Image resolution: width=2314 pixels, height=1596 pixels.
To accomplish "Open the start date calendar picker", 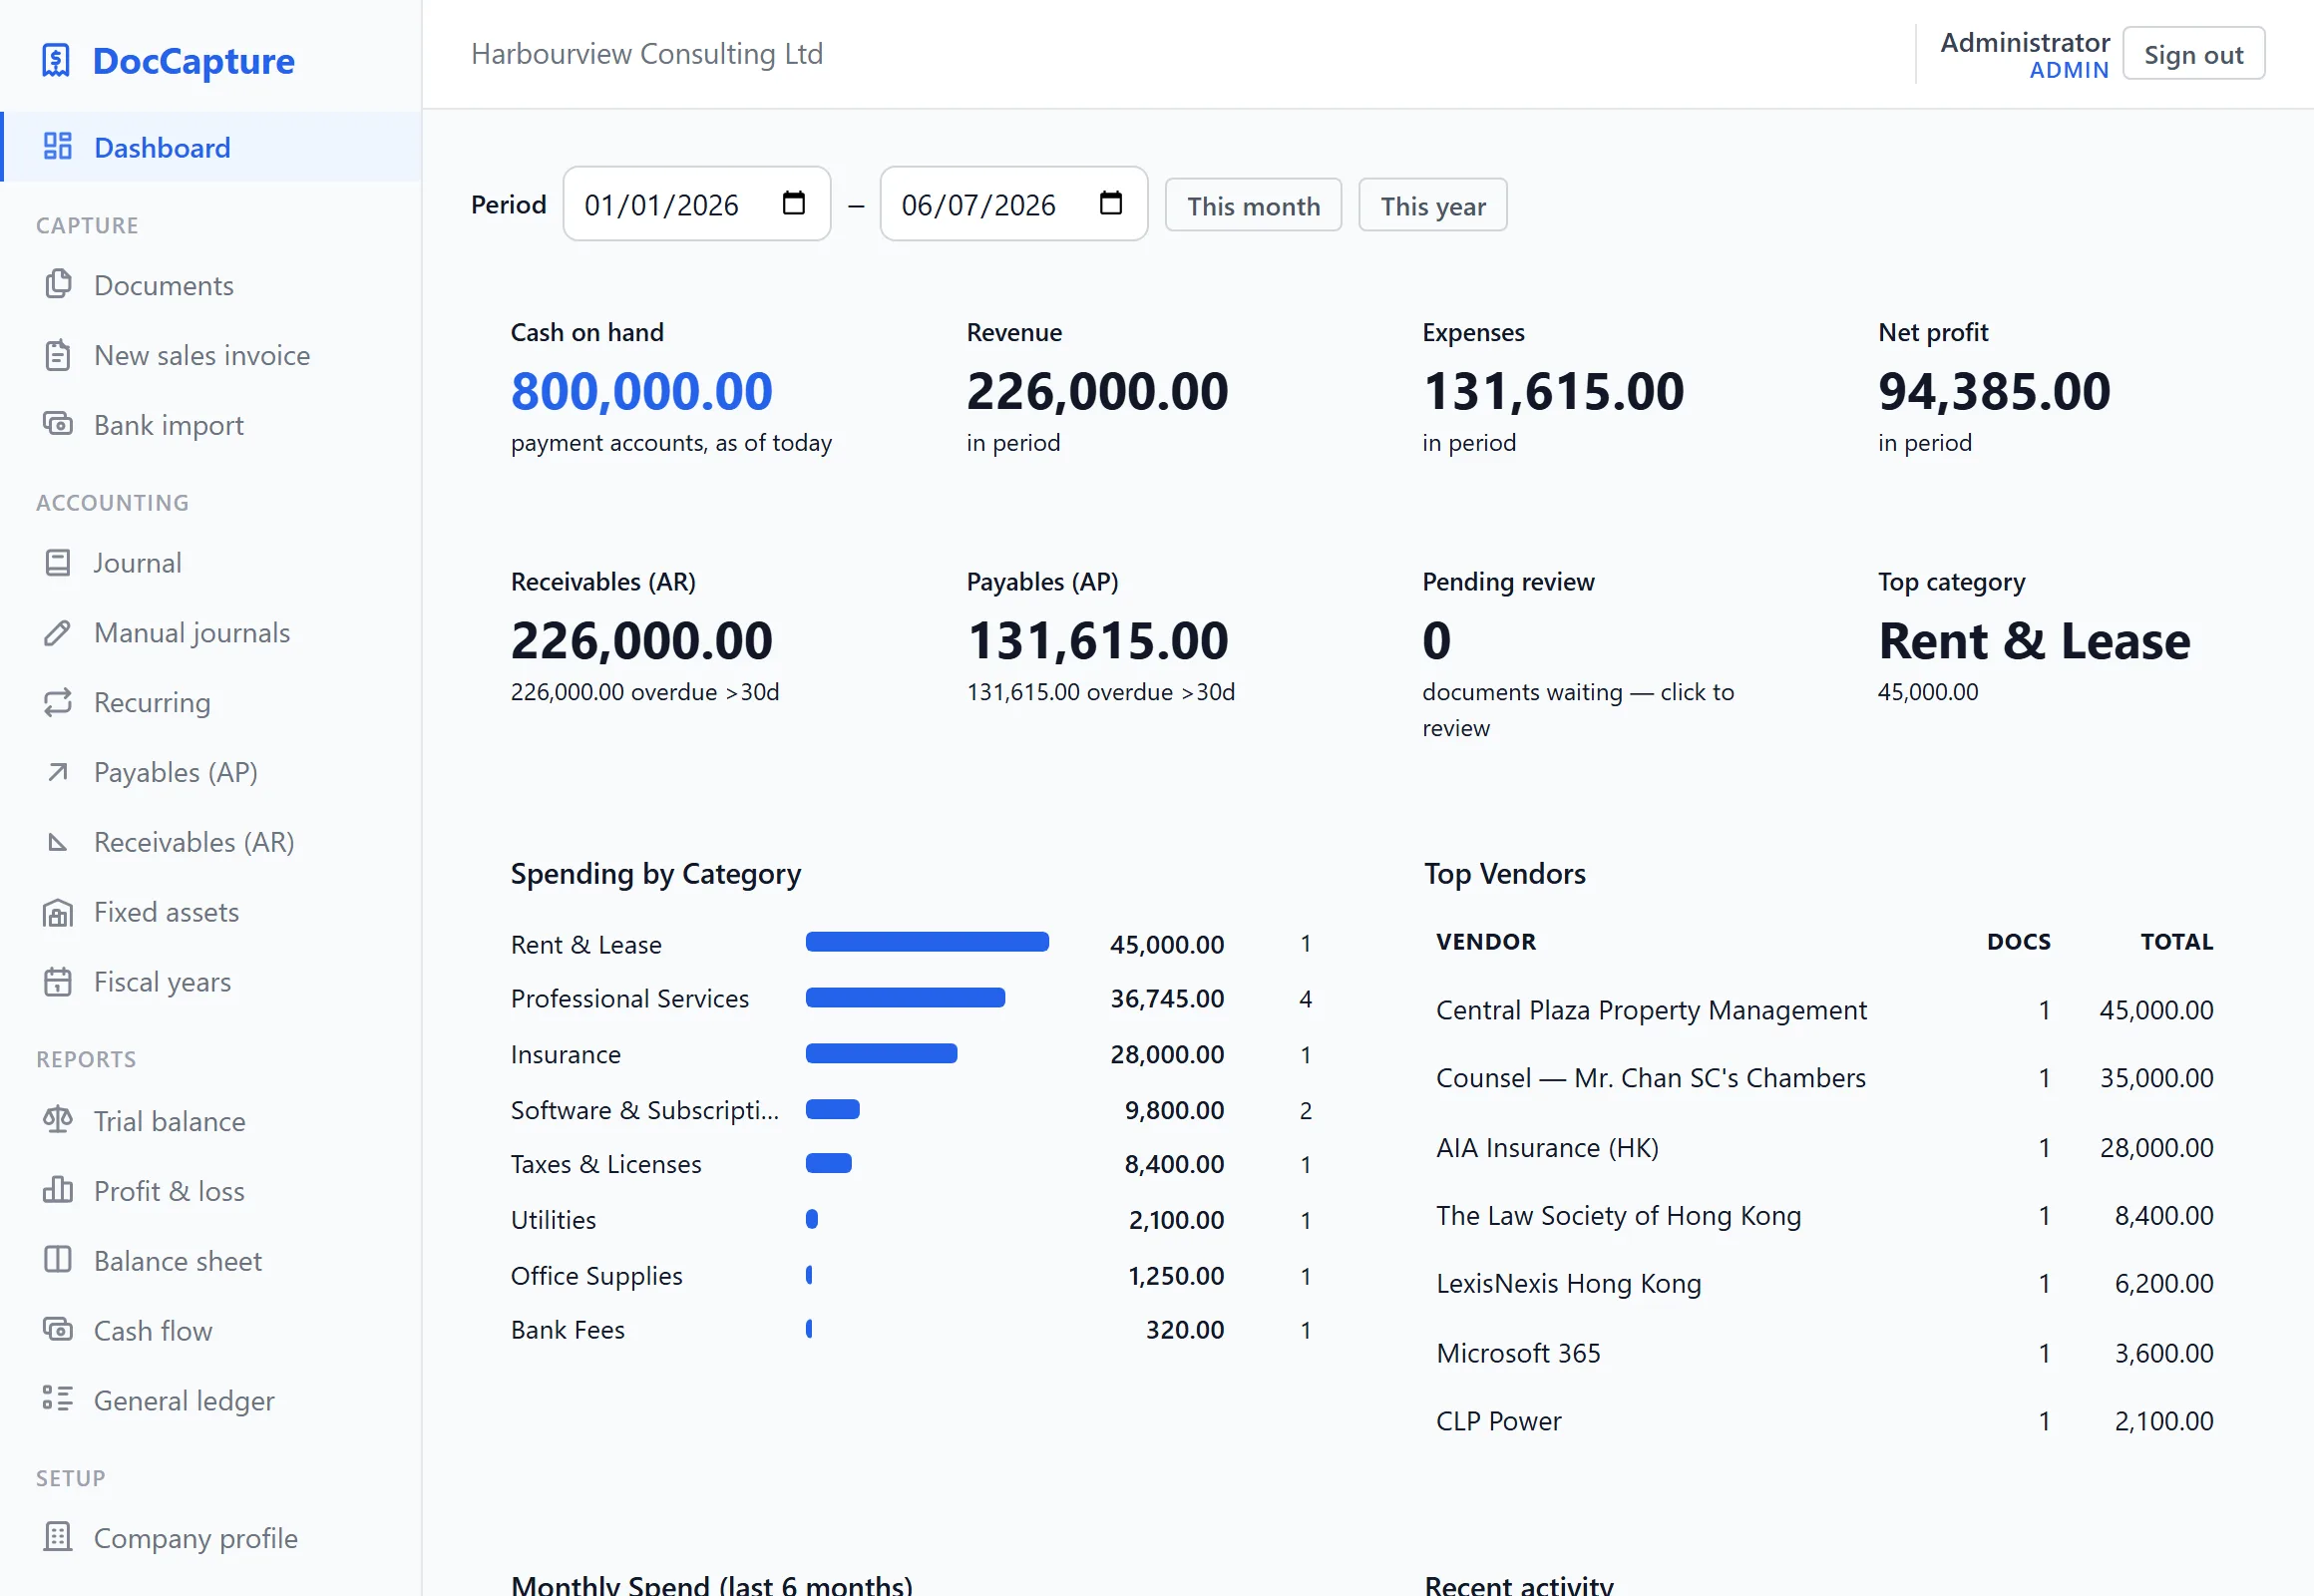I will (x=794, y=203).
